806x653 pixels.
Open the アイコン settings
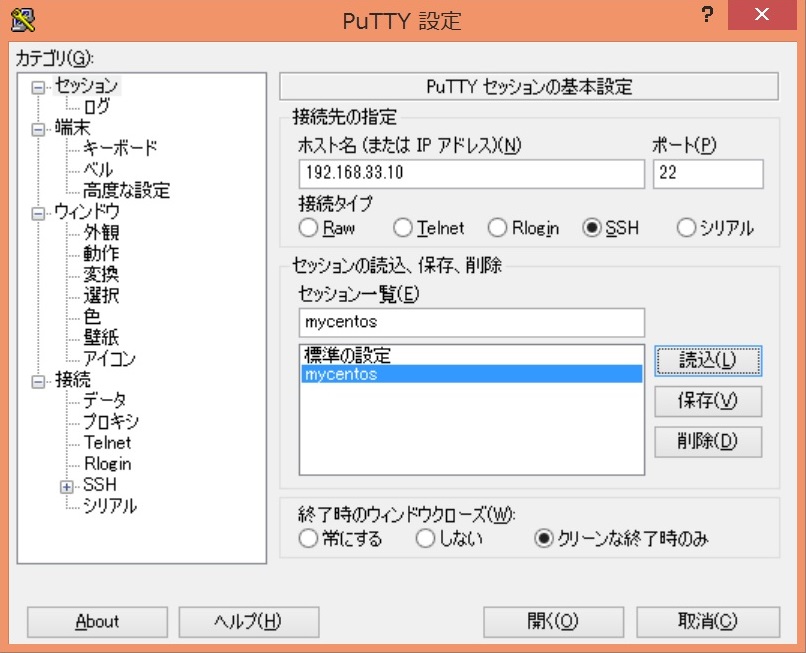coord(109,358)
